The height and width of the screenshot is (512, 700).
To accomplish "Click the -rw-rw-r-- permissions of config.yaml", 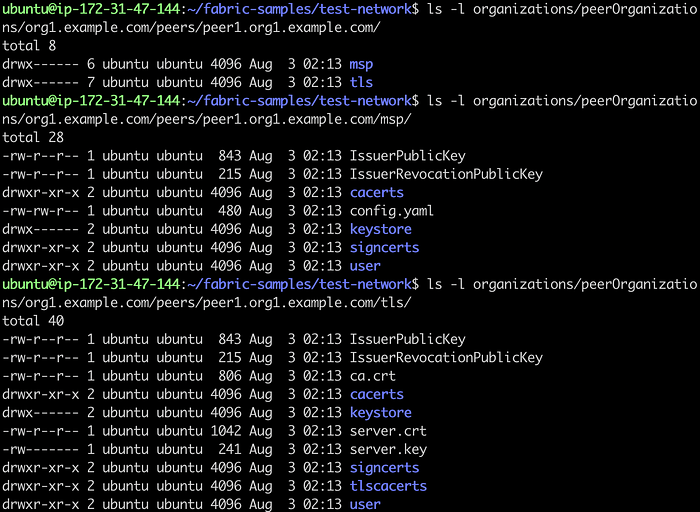I will [41, 211].
